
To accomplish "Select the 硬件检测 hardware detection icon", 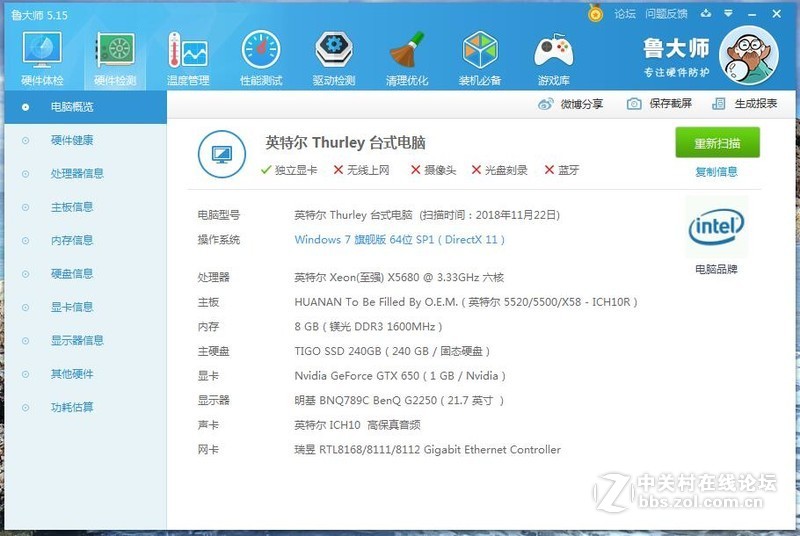I will (115, 59).
